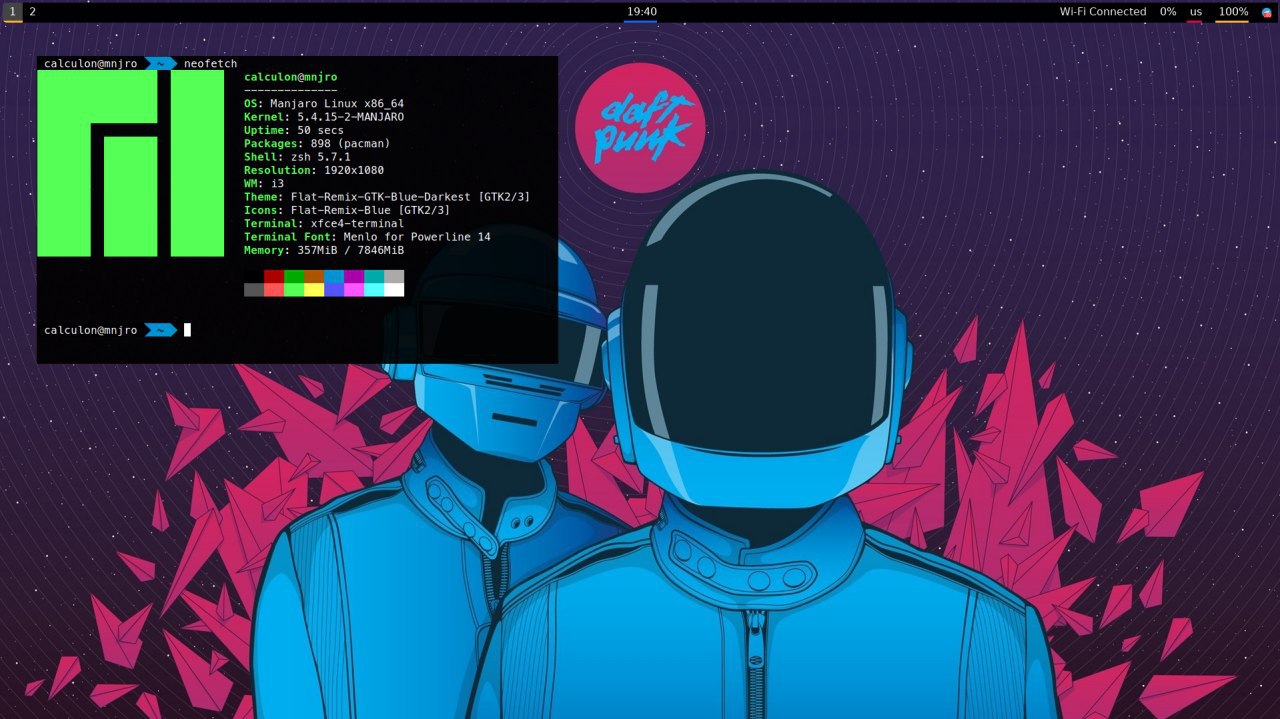
Task: Click the Memory: 357MiB / 7846MiB line
Action: point(324,250)
